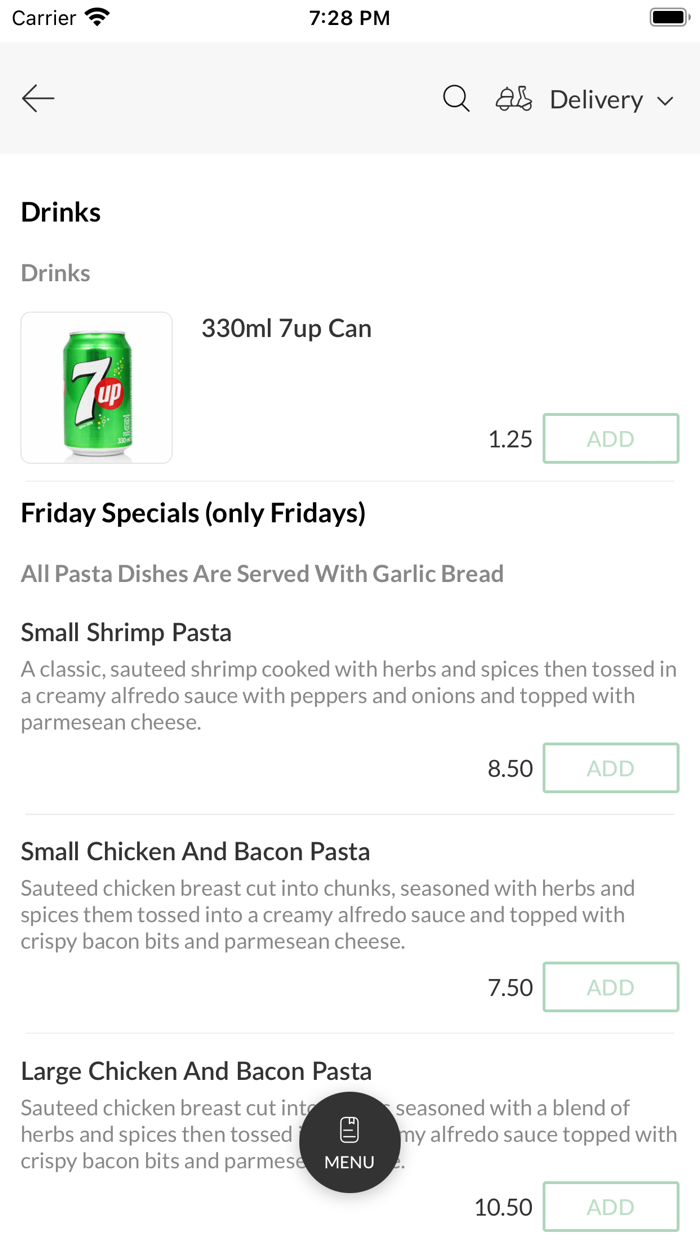The image size is (700, 1244).
Task: Tap the Small Shrimp Pasta description text
Action: coord(348,695)
